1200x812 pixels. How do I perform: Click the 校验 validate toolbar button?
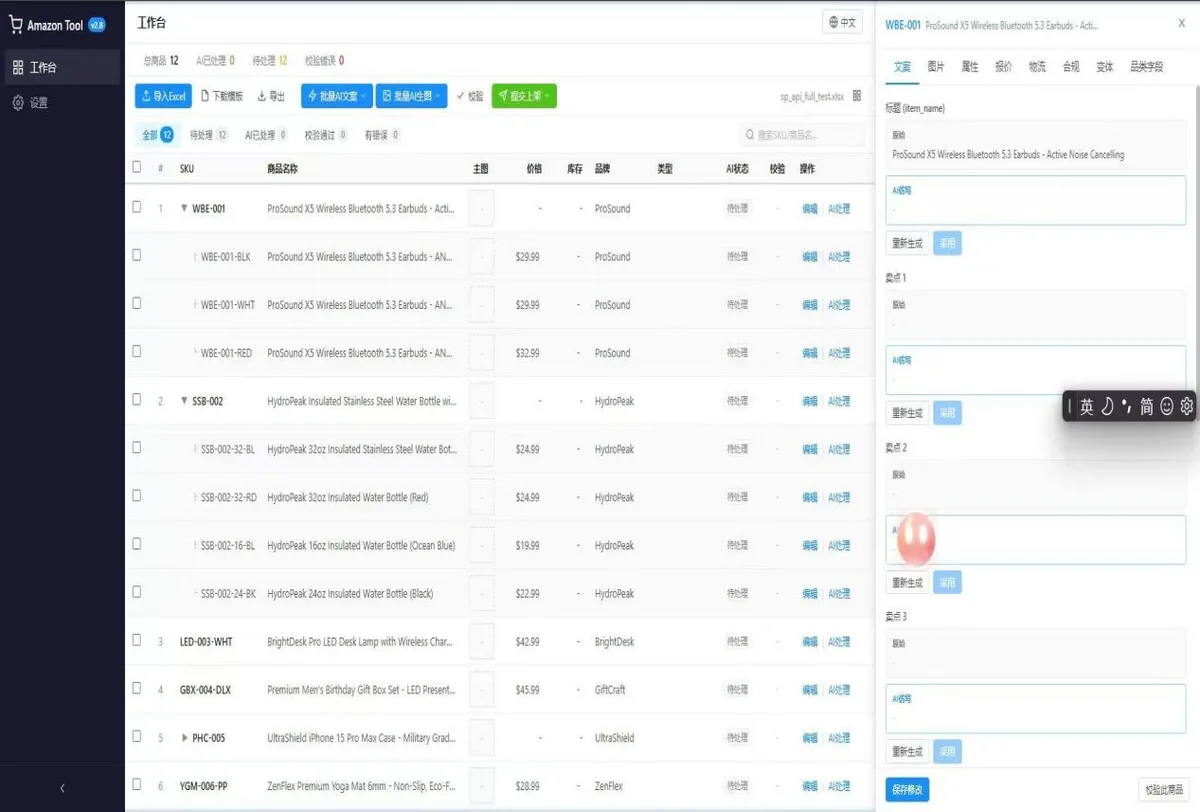coord(470,96)
